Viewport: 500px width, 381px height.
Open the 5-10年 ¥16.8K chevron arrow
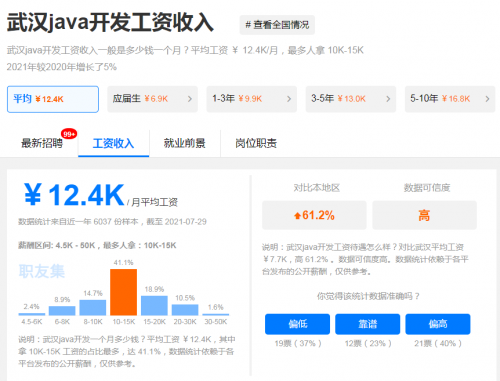click(x=487, y=99)
